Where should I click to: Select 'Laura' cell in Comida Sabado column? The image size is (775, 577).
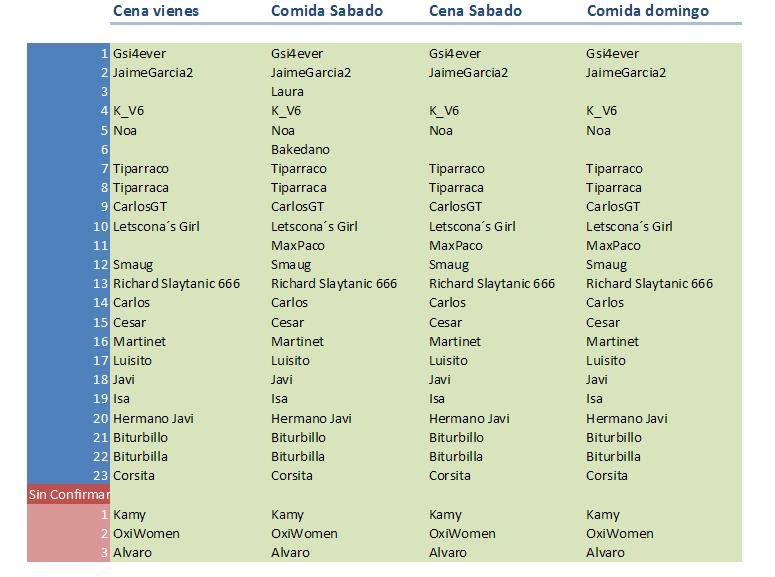point(287,92)
